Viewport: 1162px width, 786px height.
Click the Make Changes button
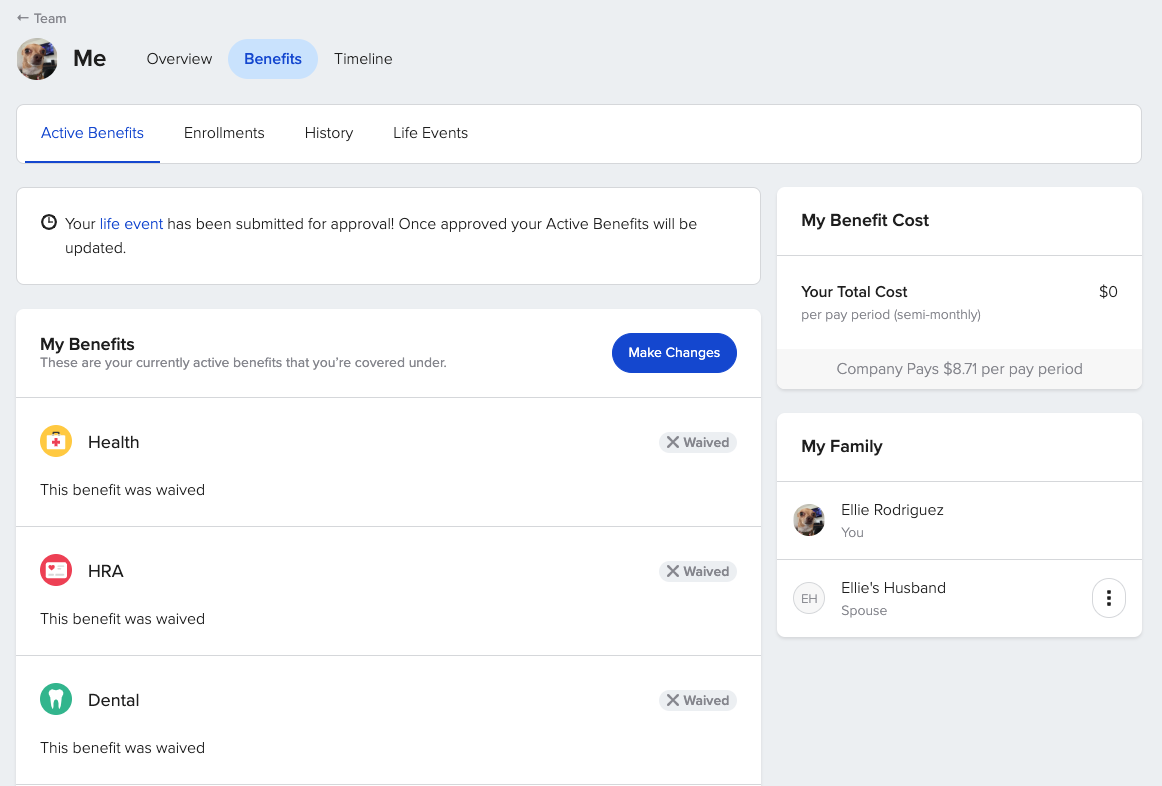(674, 353)
